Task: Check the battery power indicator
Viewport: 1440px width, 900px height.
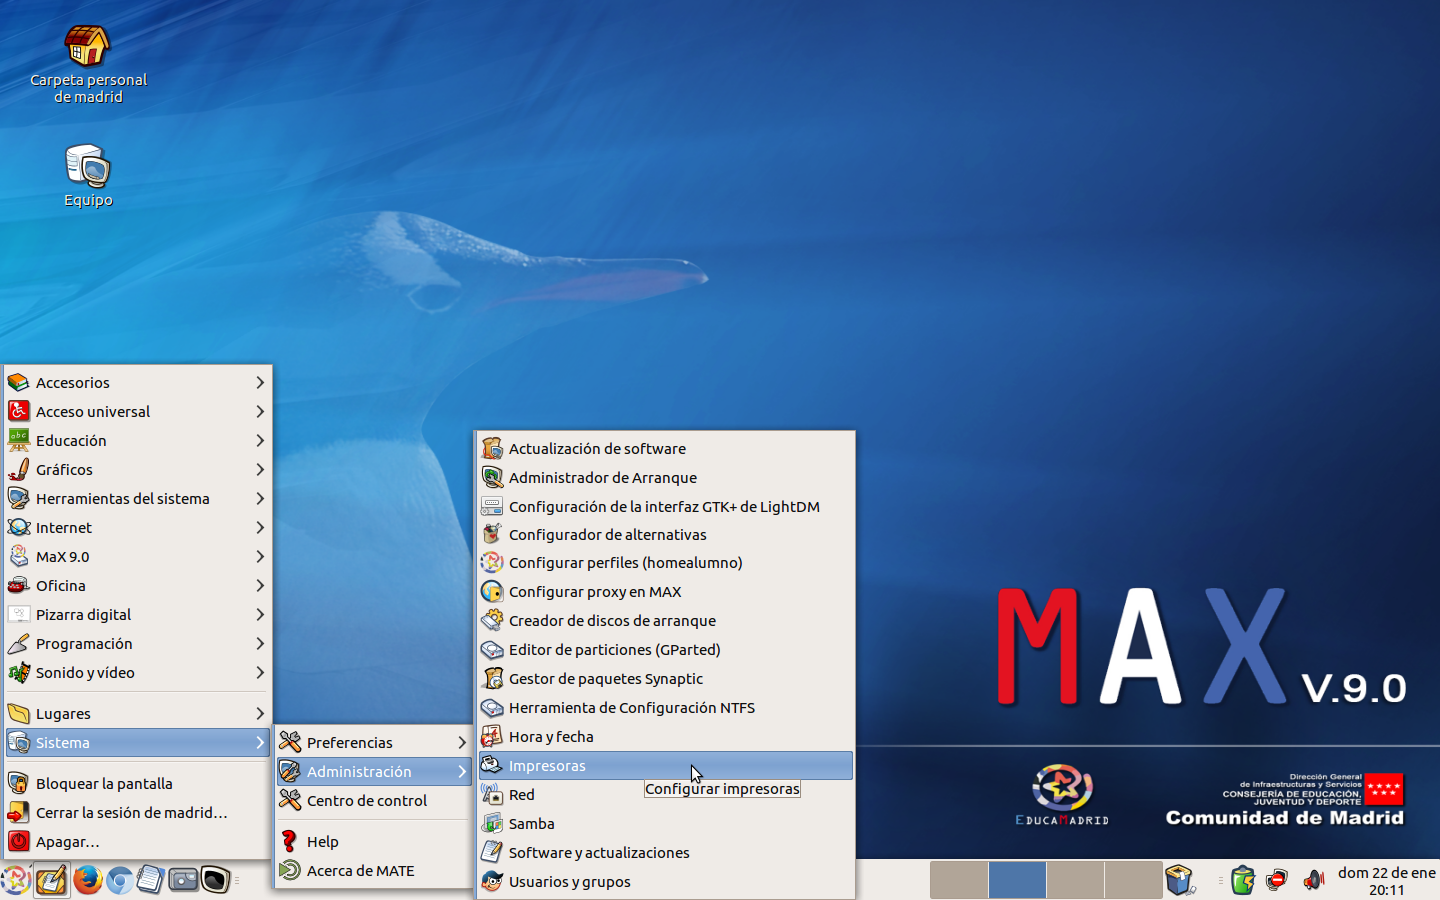Action: click(x=1243, y=880)
